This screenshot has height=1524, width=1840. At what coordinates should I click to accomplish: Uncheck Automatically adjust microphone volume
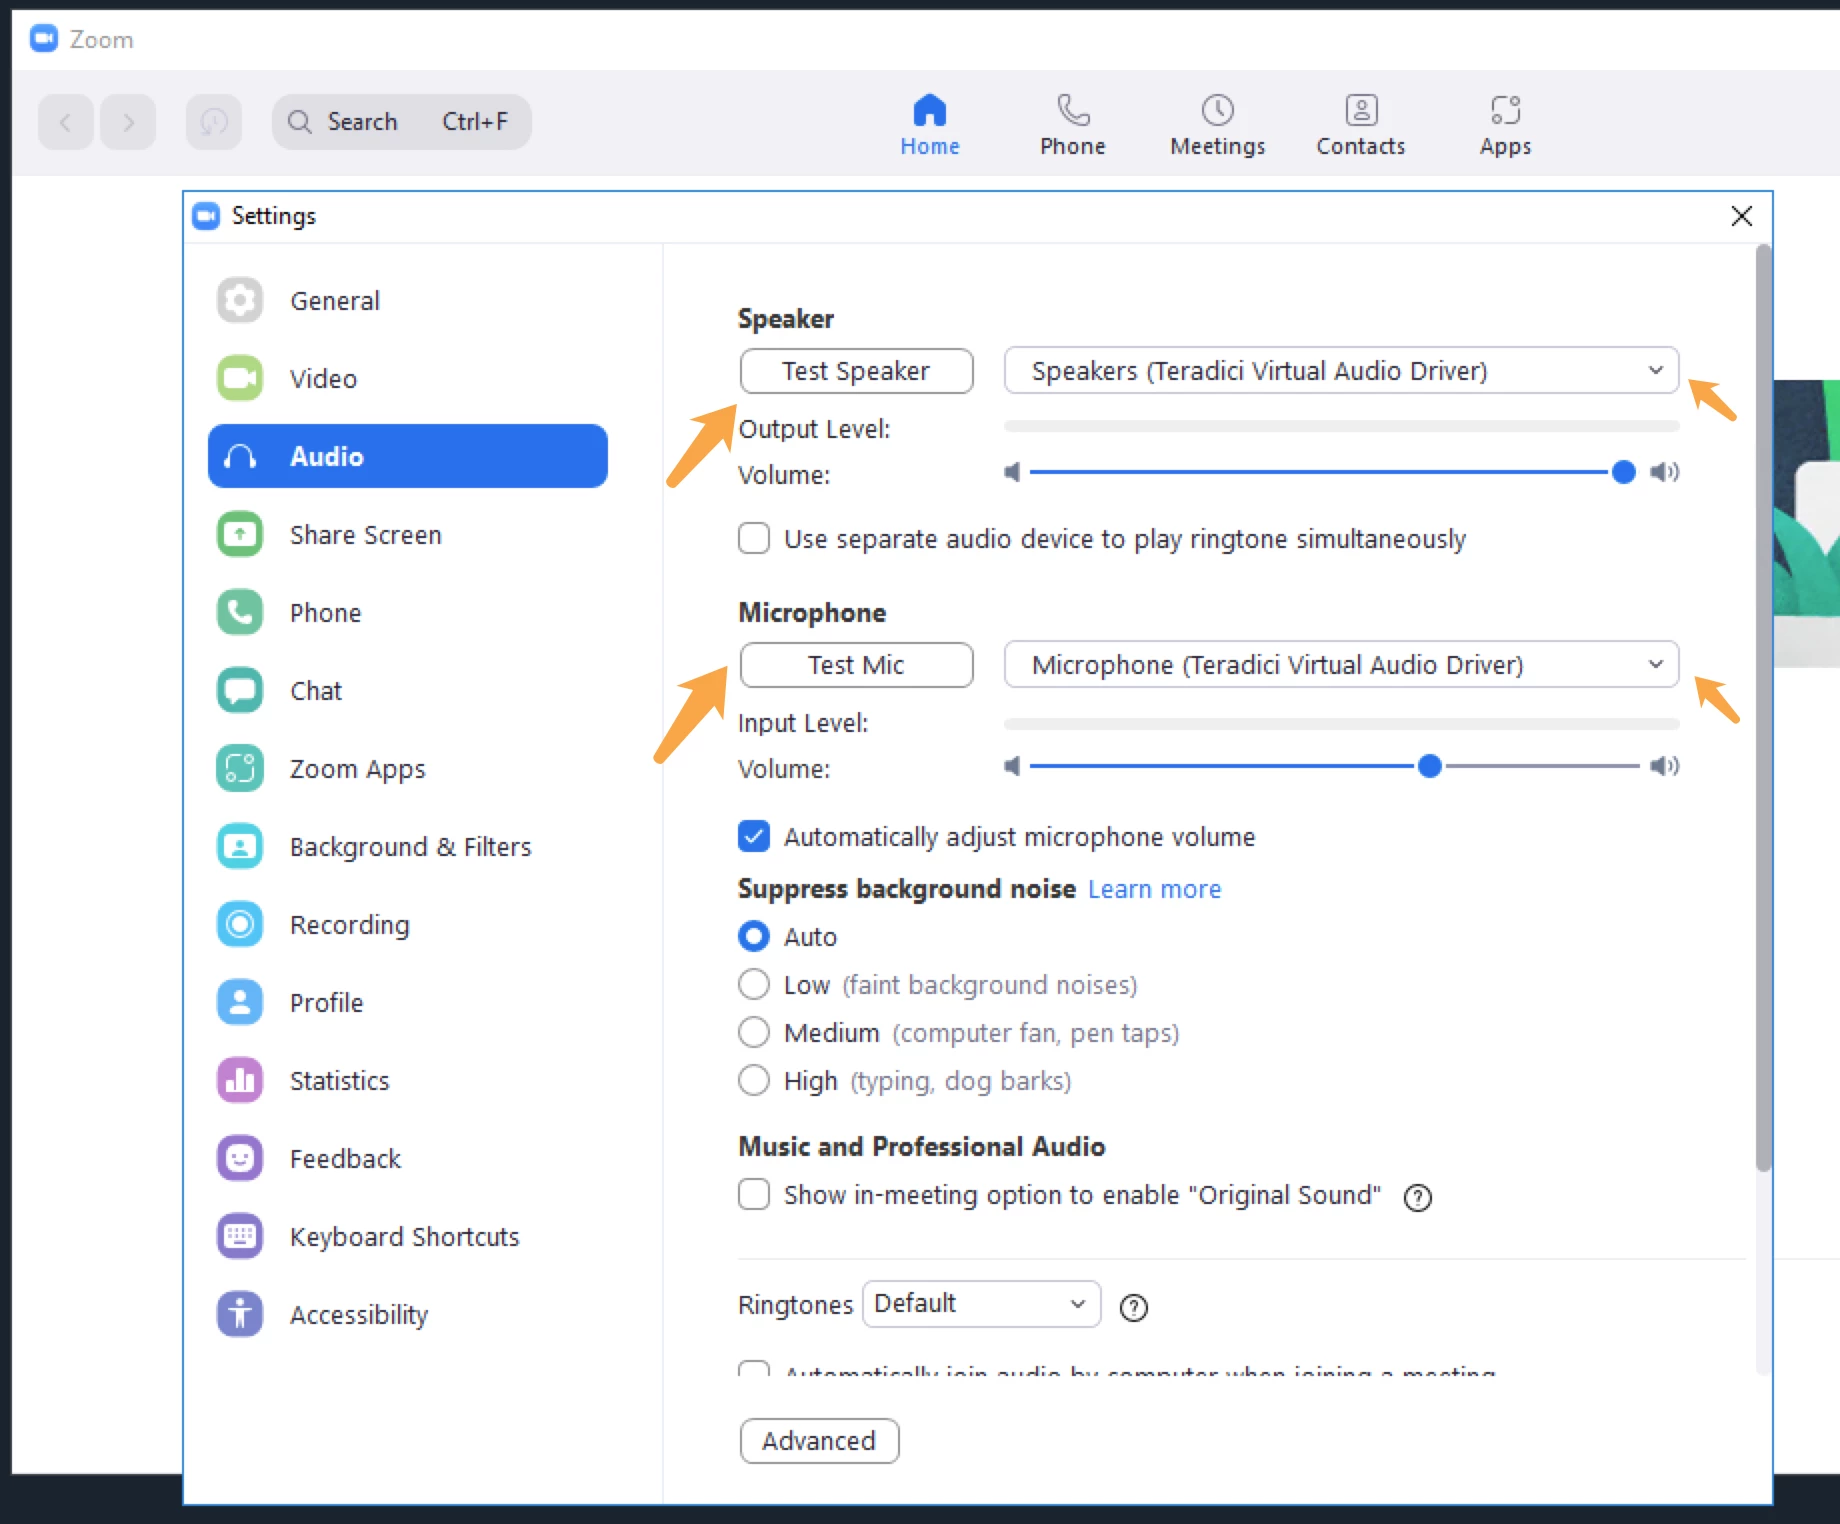click(x=754, y=836)
